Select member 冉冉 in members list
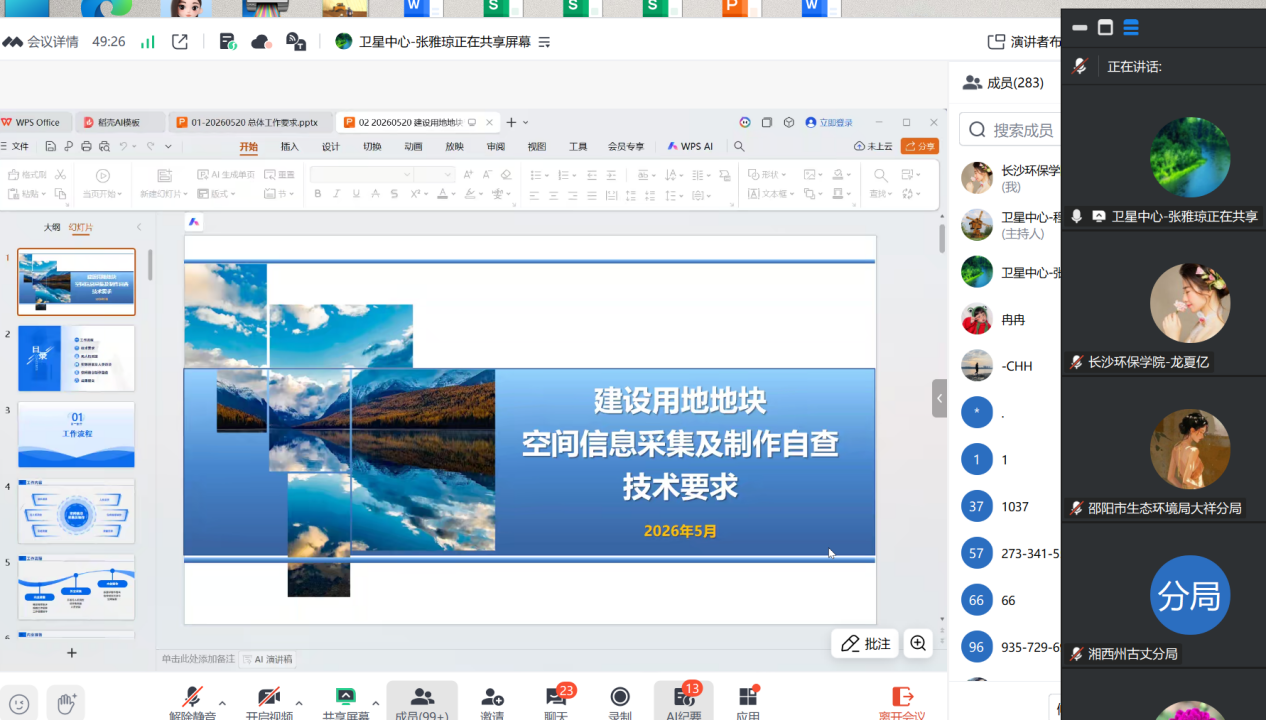Image resolution: width=1266 pixels, height=720 pixels. click(1010, 320)
